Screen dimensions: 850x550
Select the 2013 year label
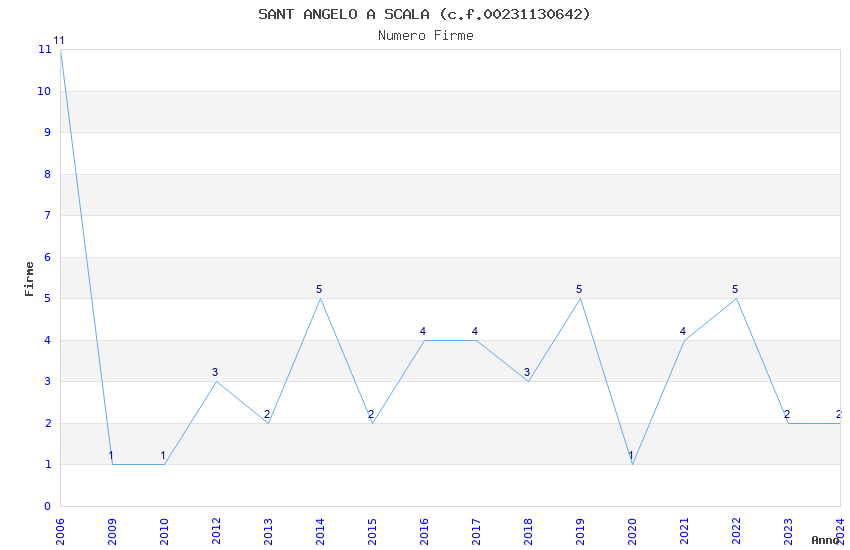click(268, 532)
